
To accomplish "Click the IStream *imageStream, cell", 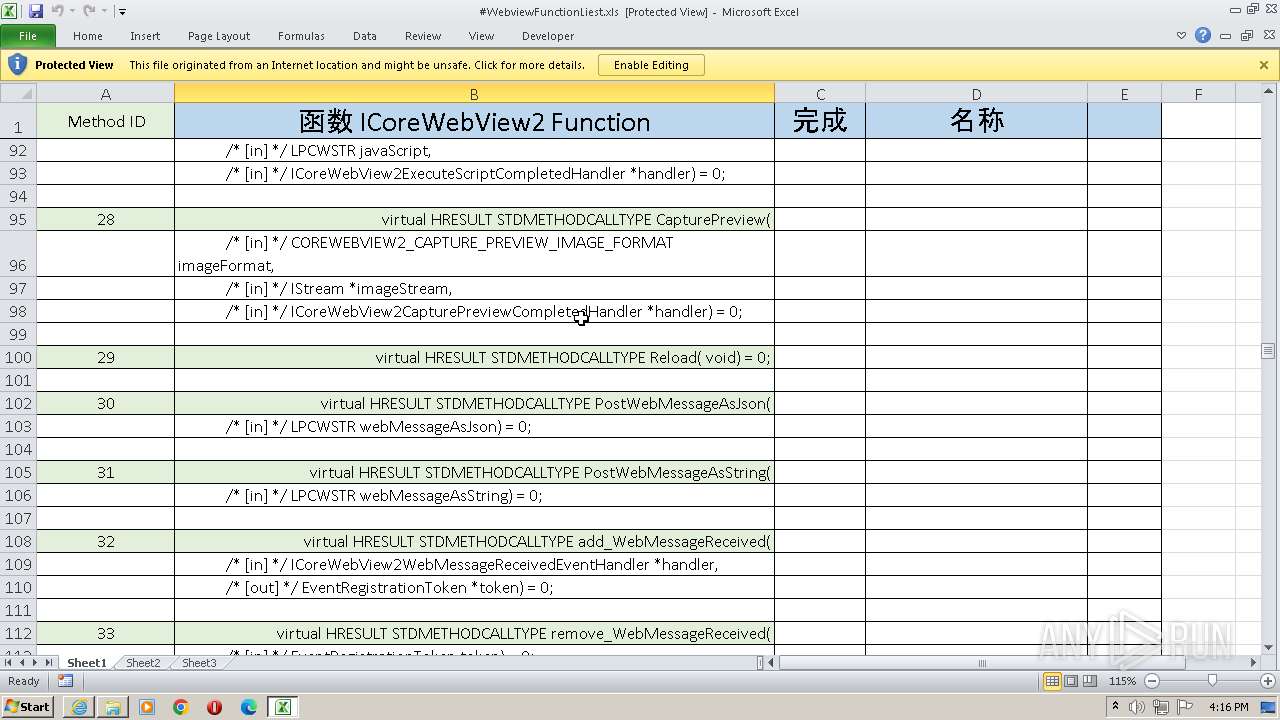I will tap(474, 288).
